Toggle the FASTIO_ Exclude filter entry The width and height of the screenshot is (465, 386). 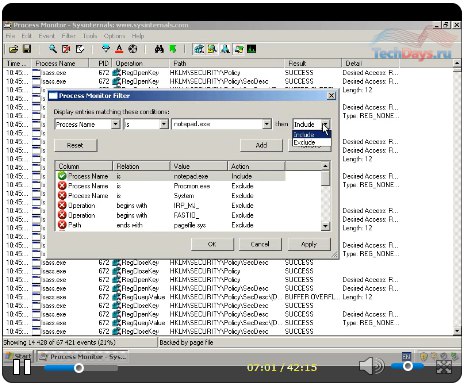(x=62, y=215)
